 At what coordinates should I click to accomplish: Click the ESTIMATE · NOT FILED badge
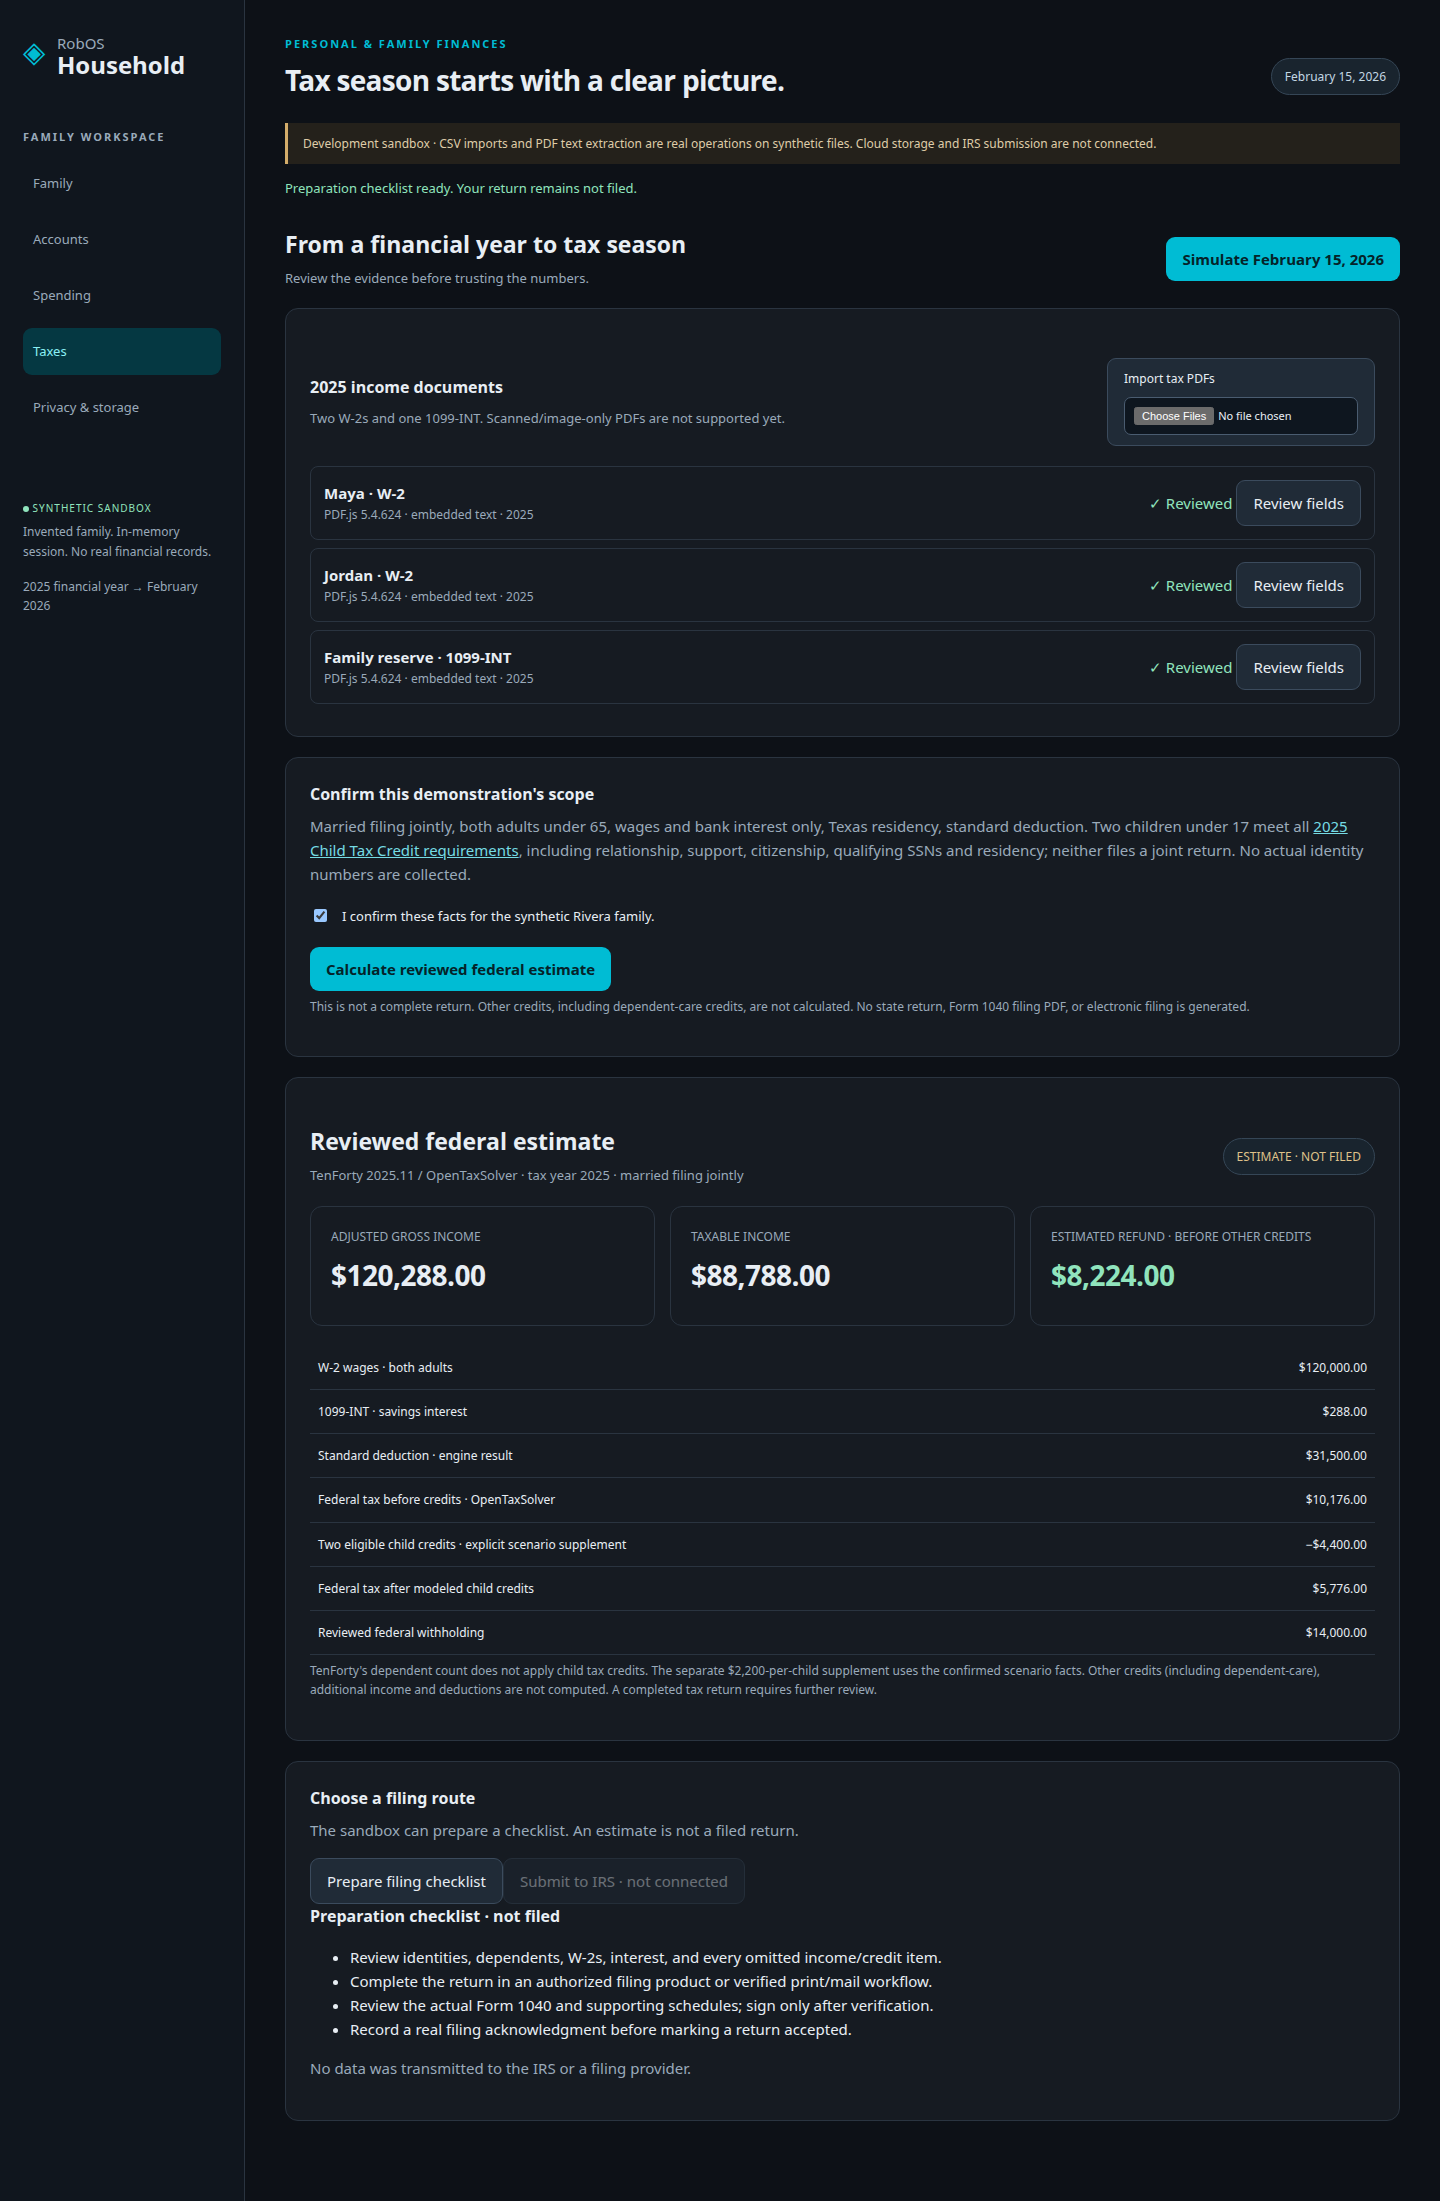(1298, 1157)
